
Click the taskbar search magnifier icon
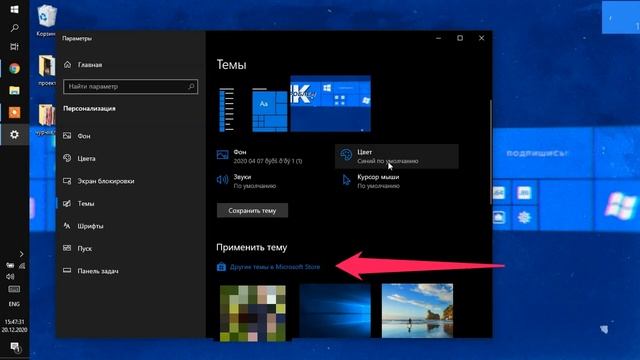pyautogui.click(x=14, y=28)
